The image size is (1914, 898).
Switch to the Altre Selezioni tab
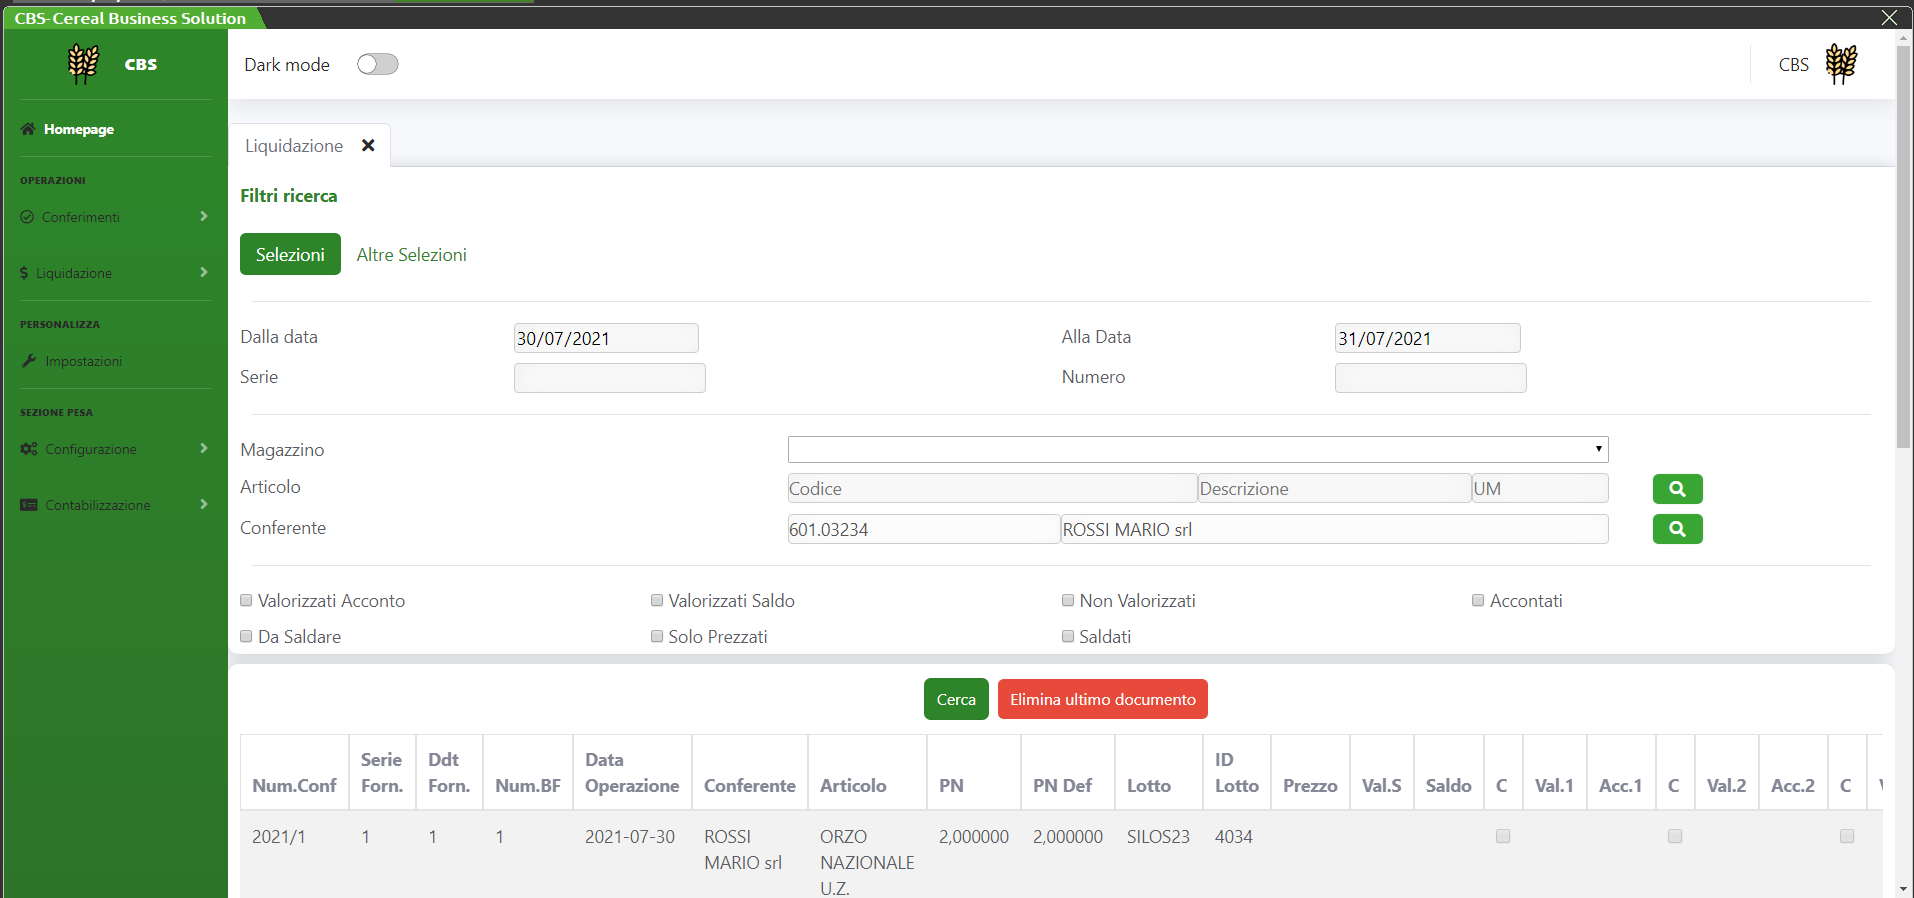click(x=411, y=255)
